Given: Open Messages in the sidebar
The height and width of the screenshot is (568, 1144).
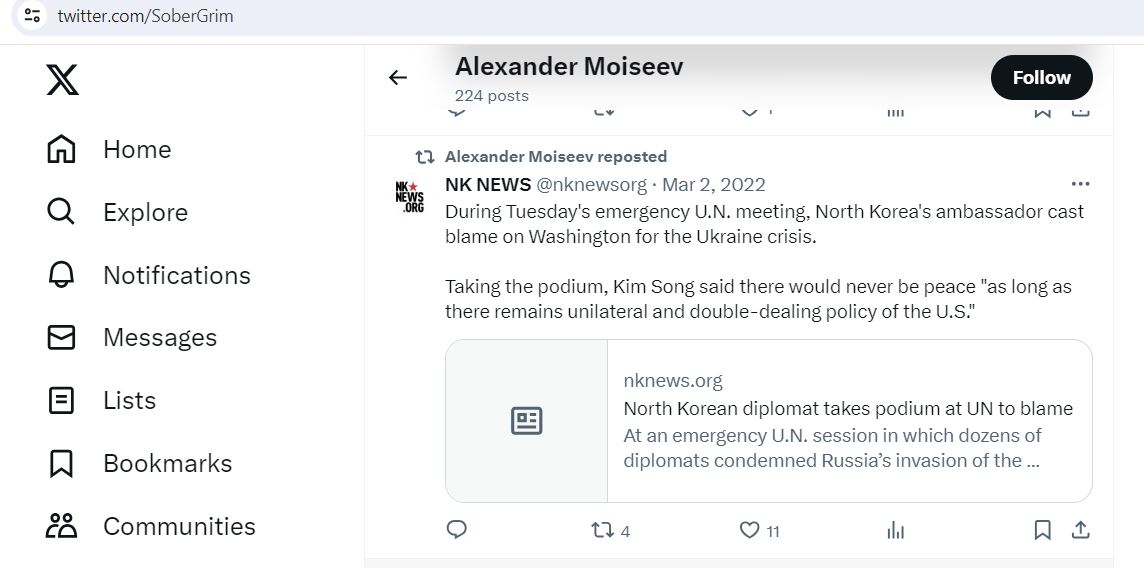Looking at the screenshot, I should click(x=132, y=338).
